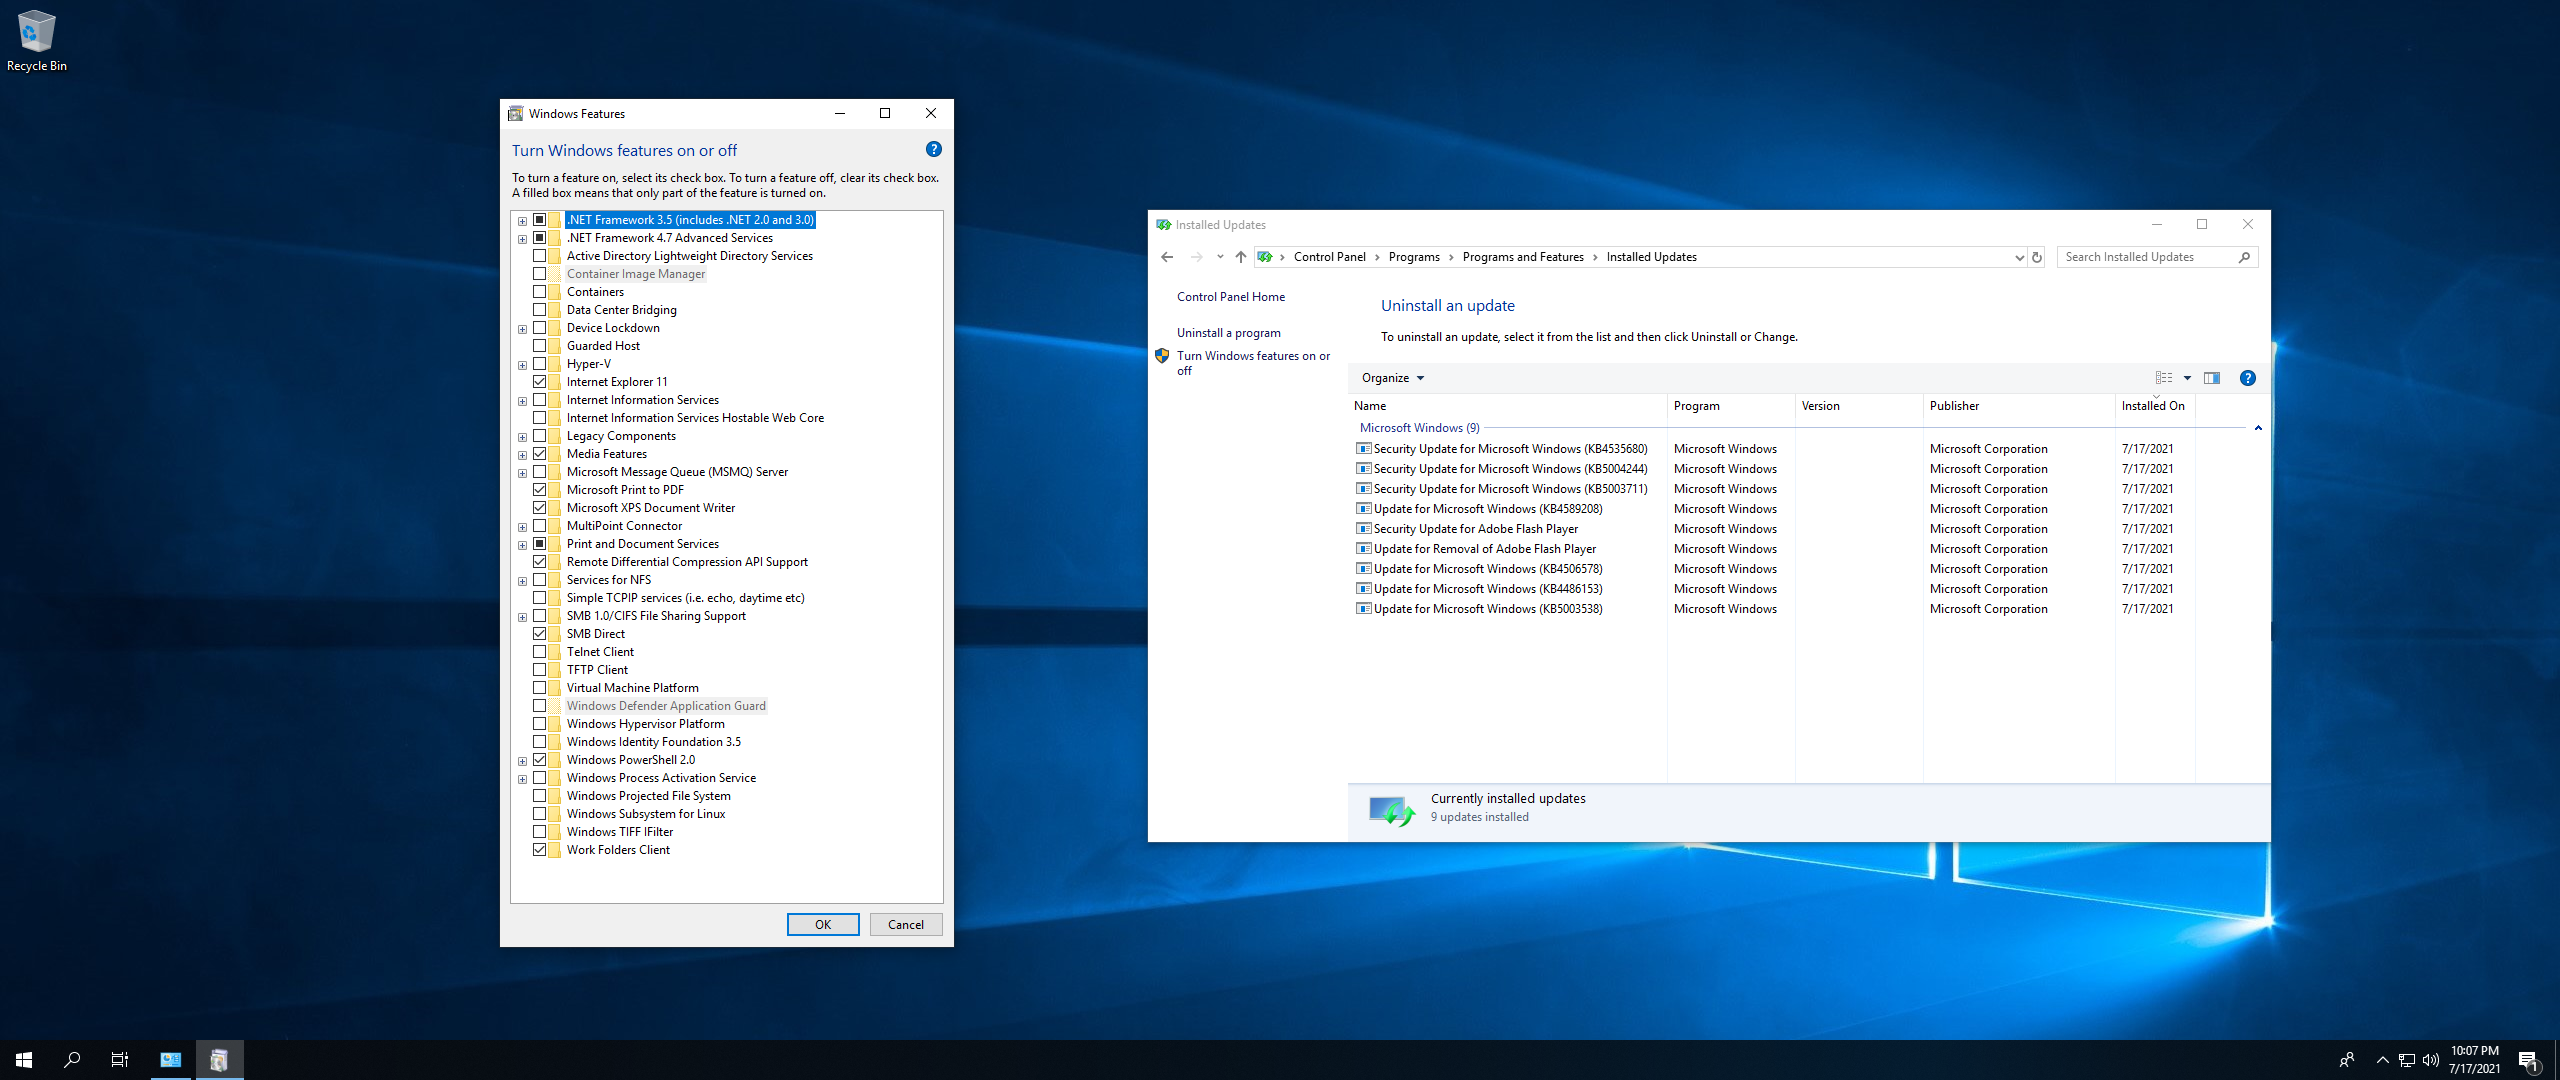Click the taskbar clock showing 10:07 PM
The height and width of the screenshot is (1080, 2560).
[x=2474, y=1060]
